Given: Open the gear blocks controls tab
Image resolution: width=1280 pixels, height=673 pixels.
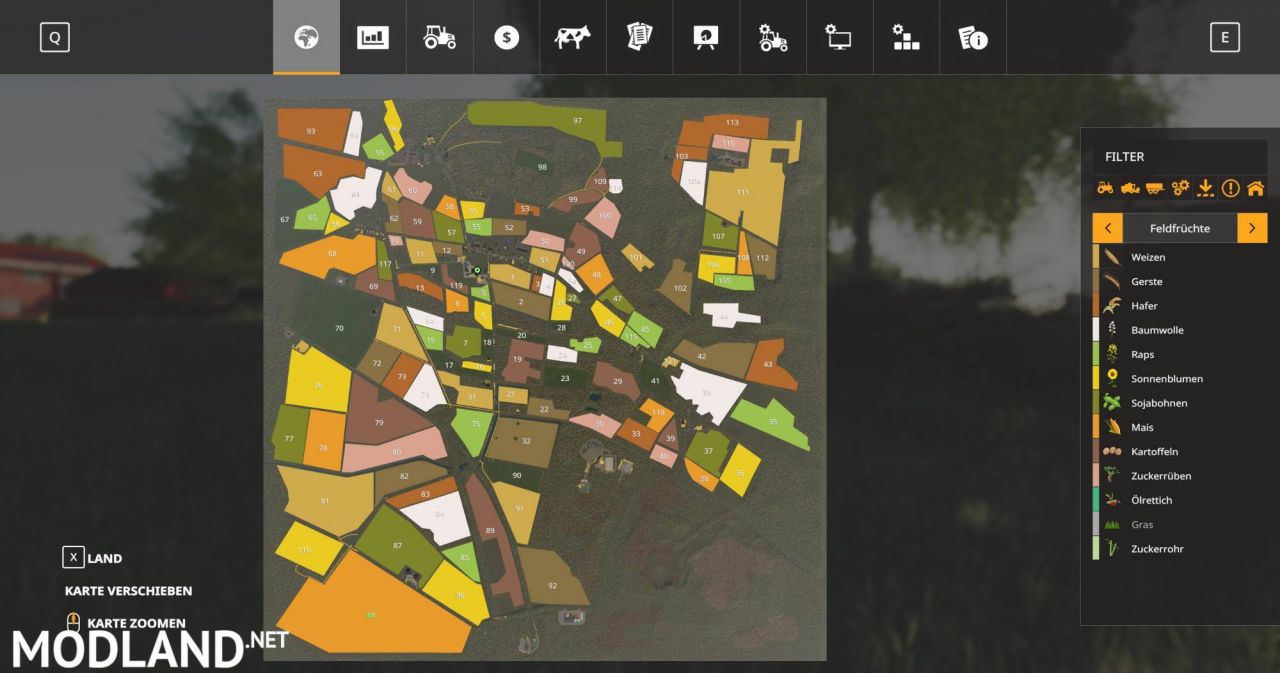Looking at the screenshot, I should (x=906, y=37).
